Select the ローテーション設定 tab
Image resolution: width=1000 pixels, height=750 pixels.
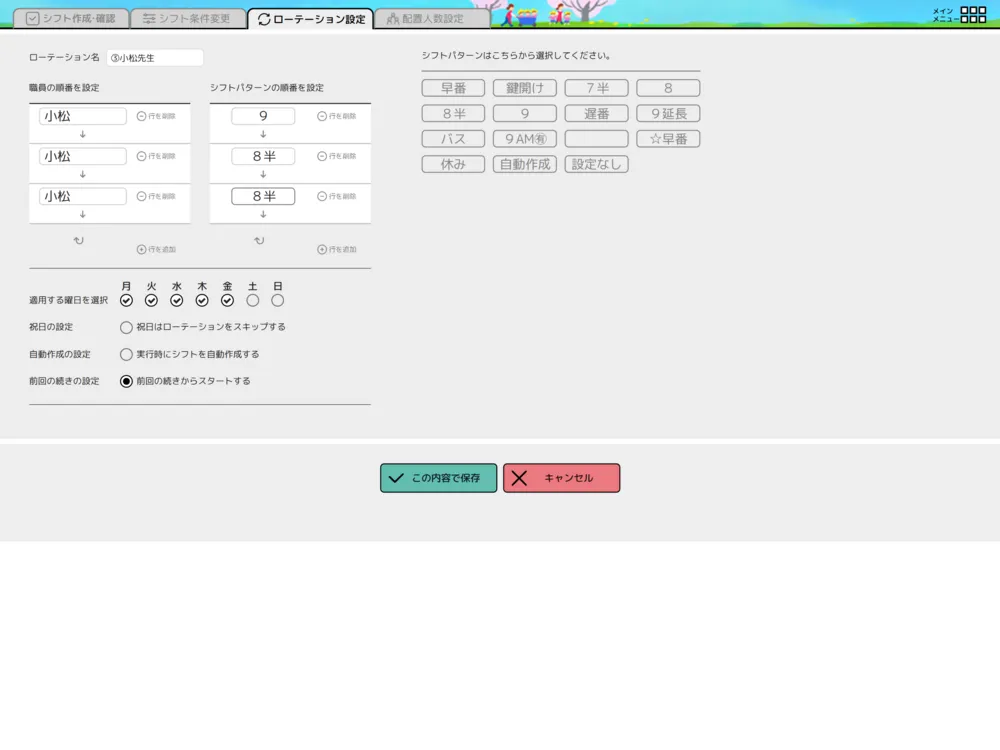click(311, 18)
